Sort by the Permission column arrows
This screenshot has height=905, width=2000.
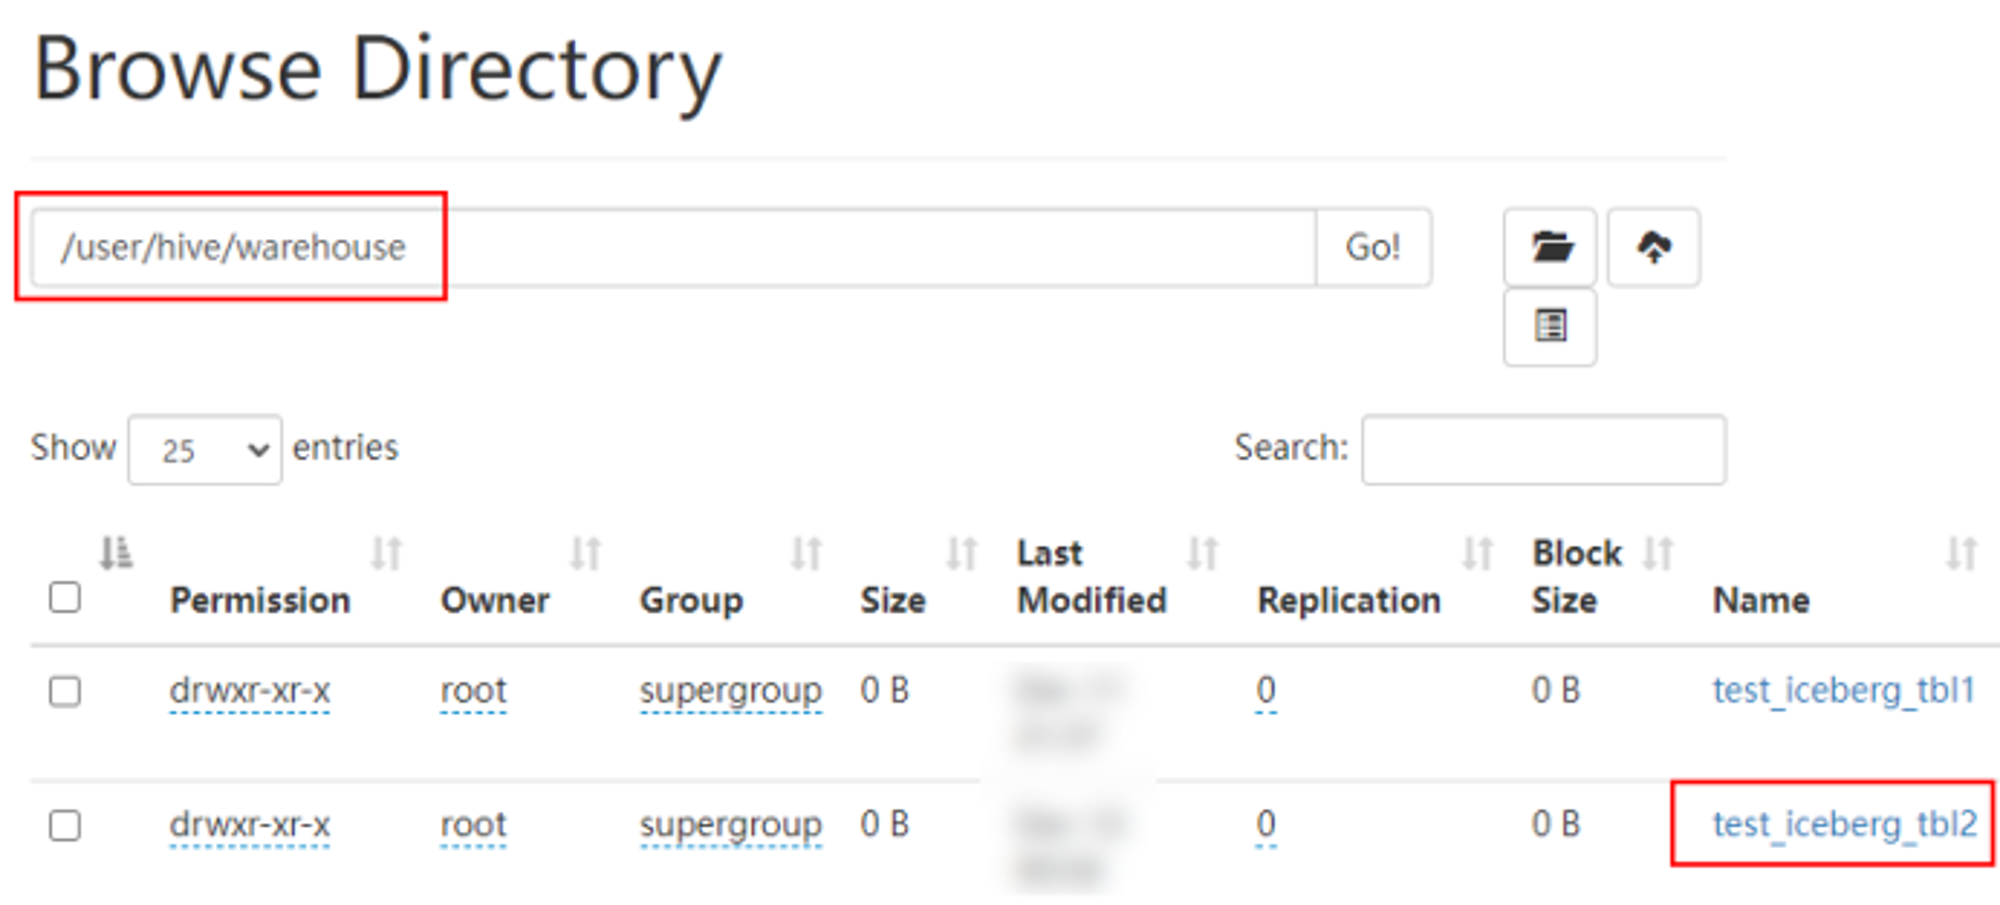click(x=387, y=553)
